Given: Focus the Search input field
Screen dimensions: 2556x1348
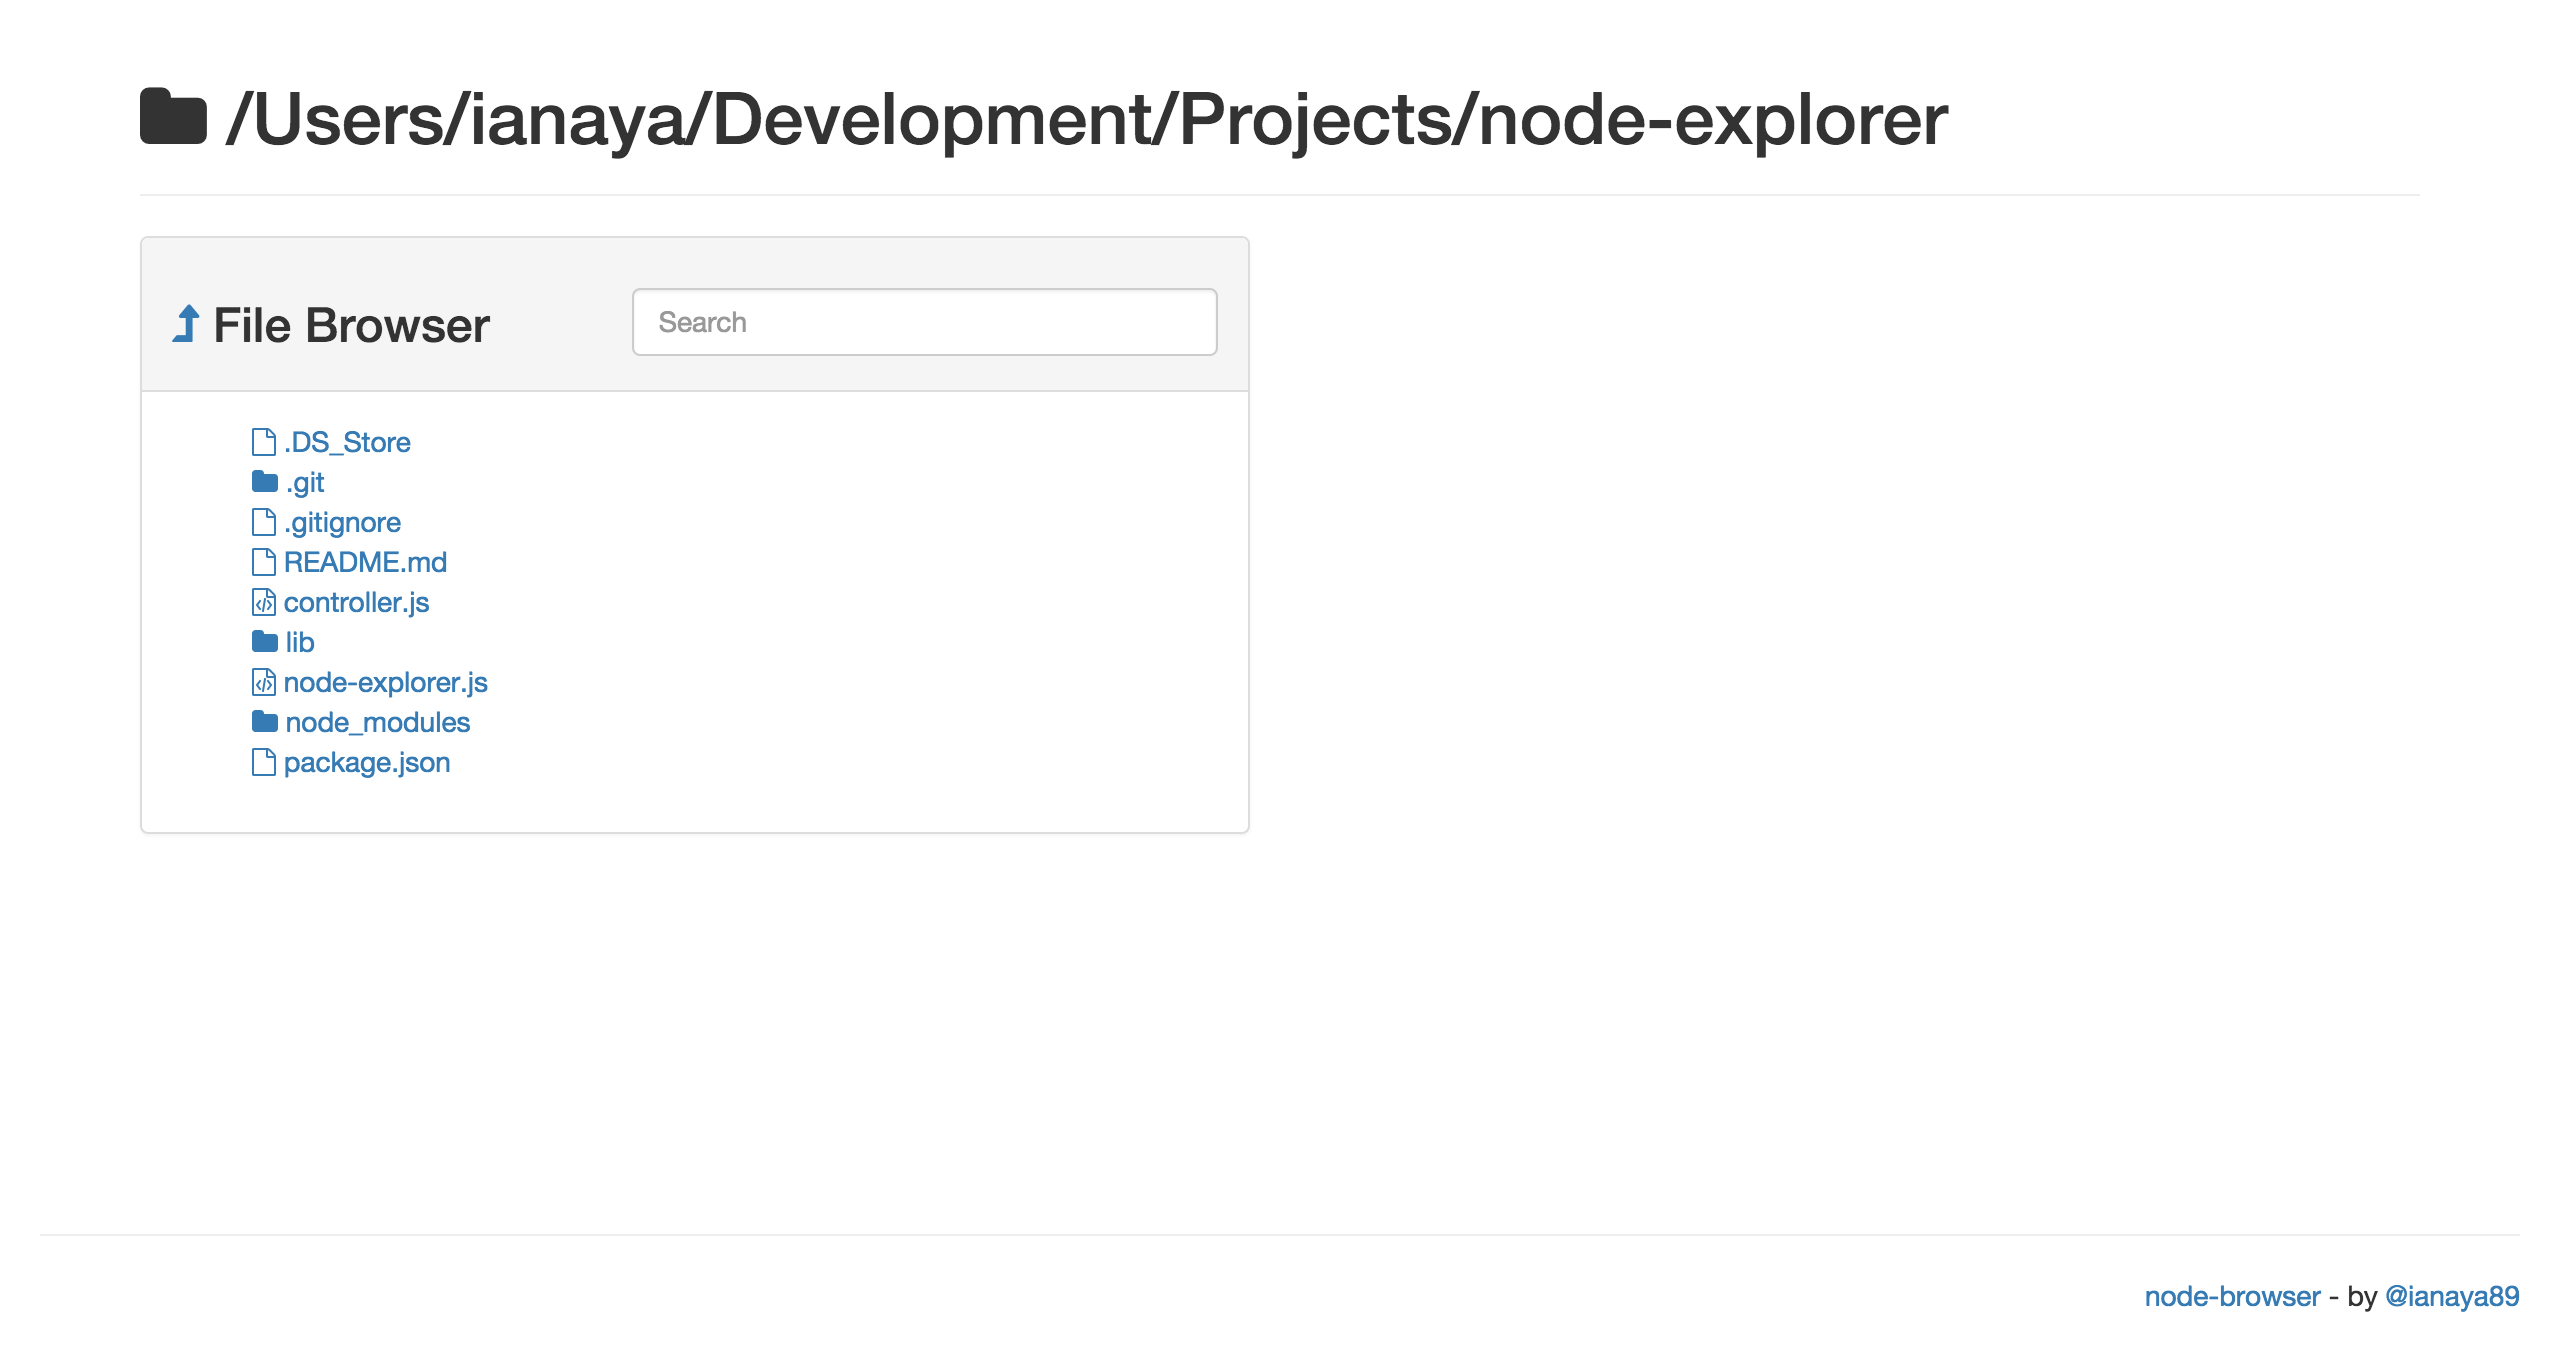Looking at the screenshot, I should click(924, 322).
